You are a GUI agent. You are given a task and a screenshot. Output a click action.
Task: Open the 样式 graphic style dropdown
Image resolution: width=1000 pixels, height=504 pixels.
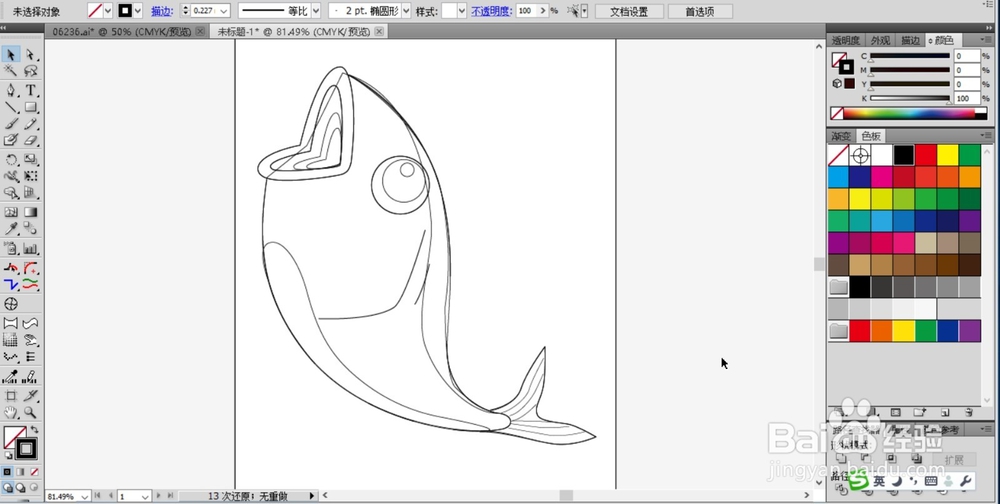pos(462,11)
